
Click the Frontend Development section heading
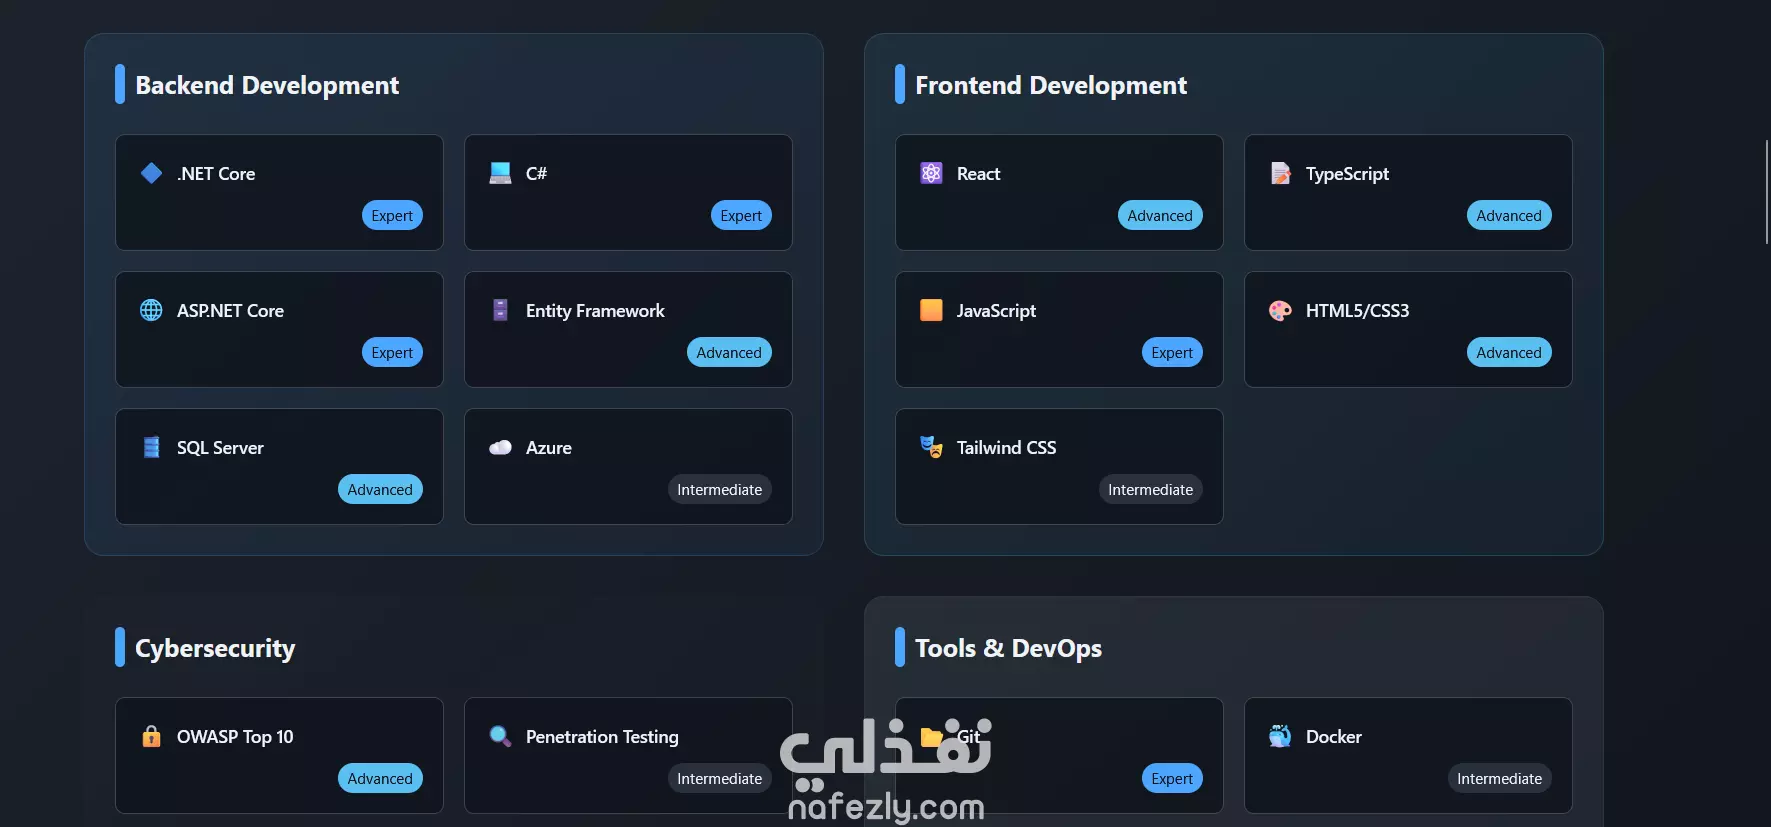click(x=1051, y=85)
